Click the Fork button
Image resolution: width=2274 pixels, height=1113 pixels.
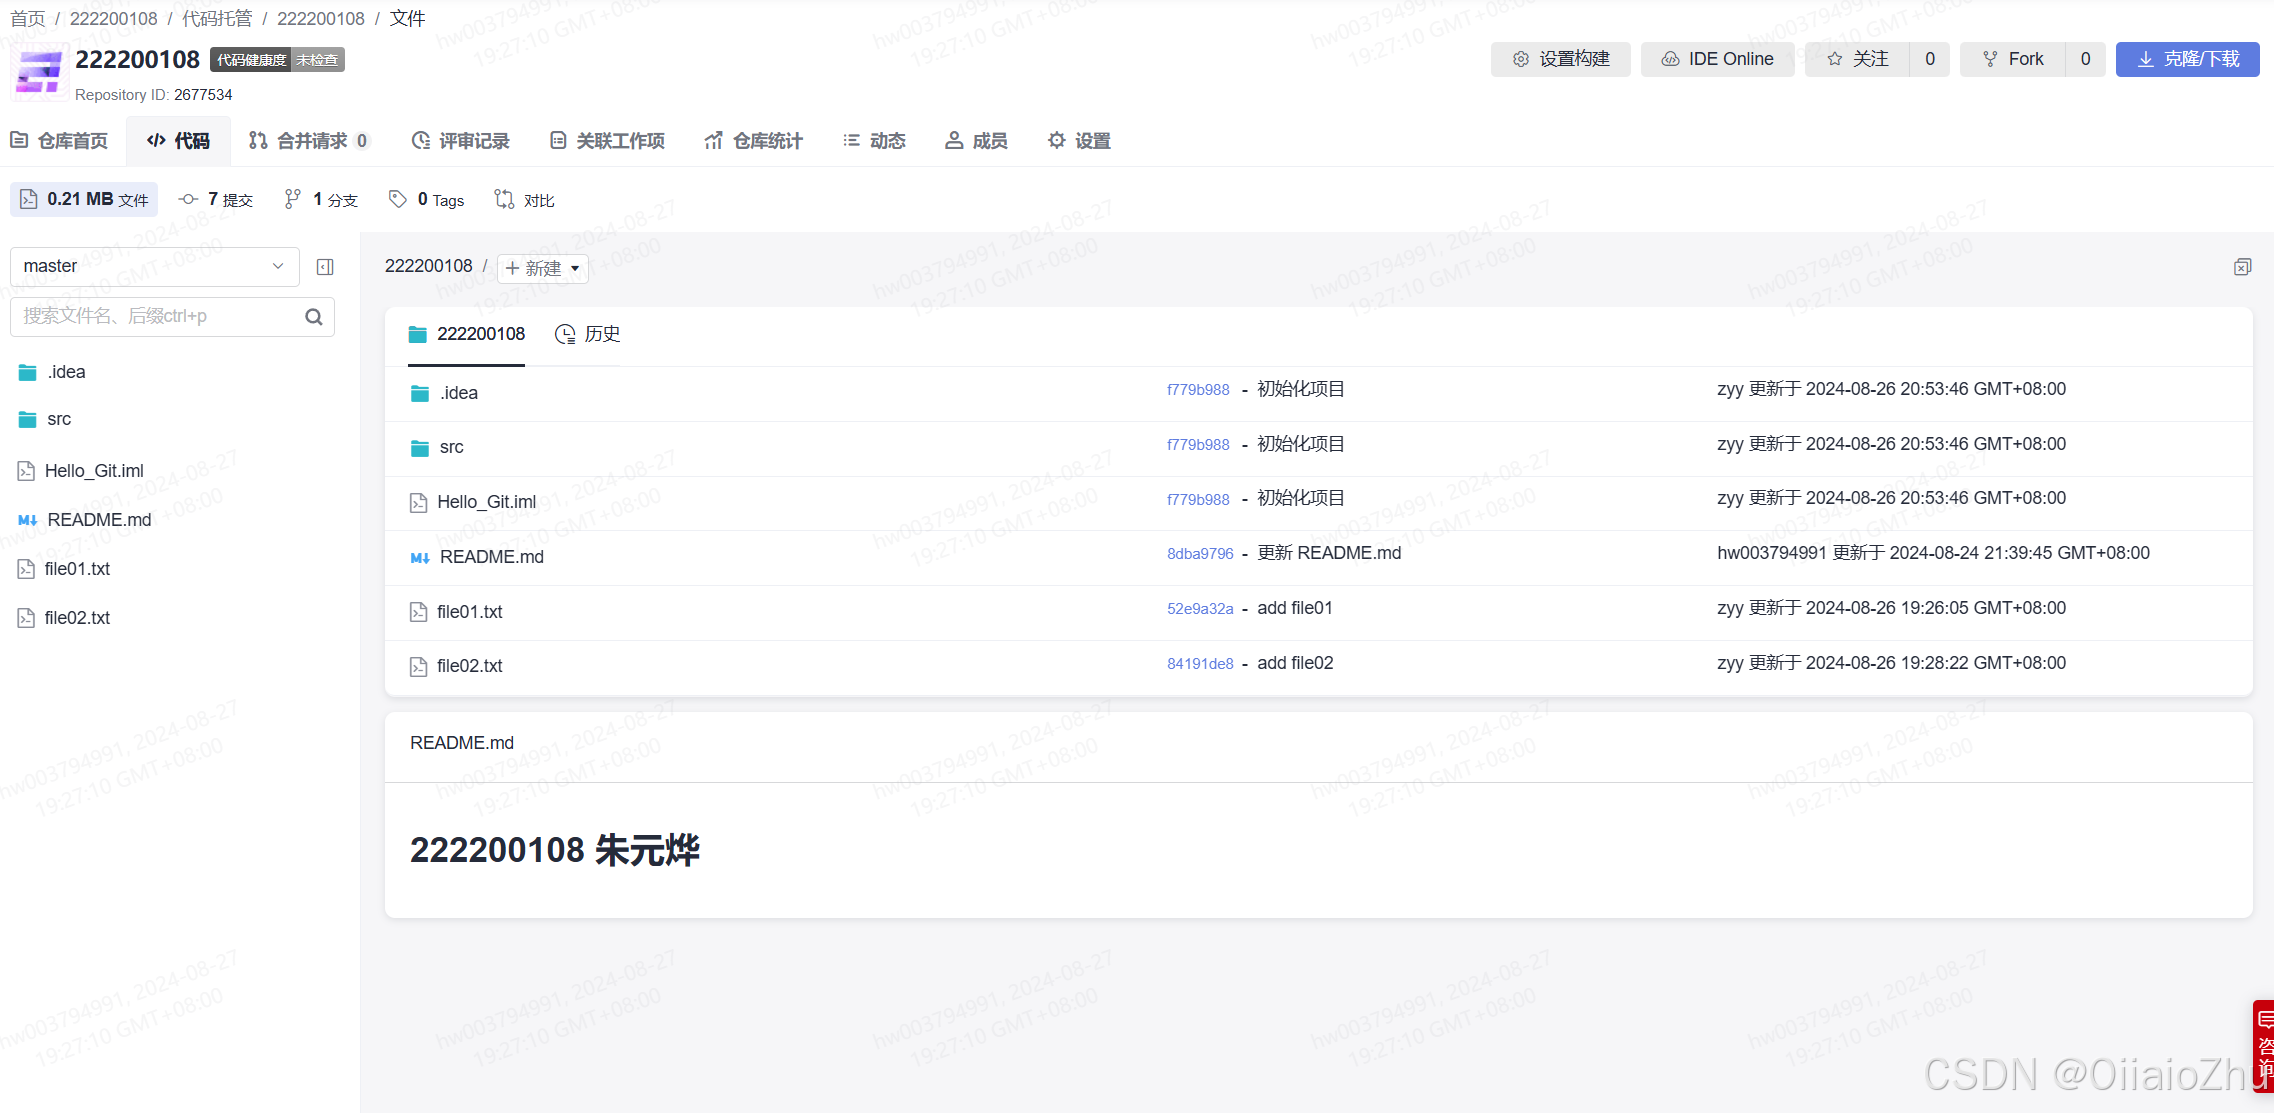coord(2013,59)
